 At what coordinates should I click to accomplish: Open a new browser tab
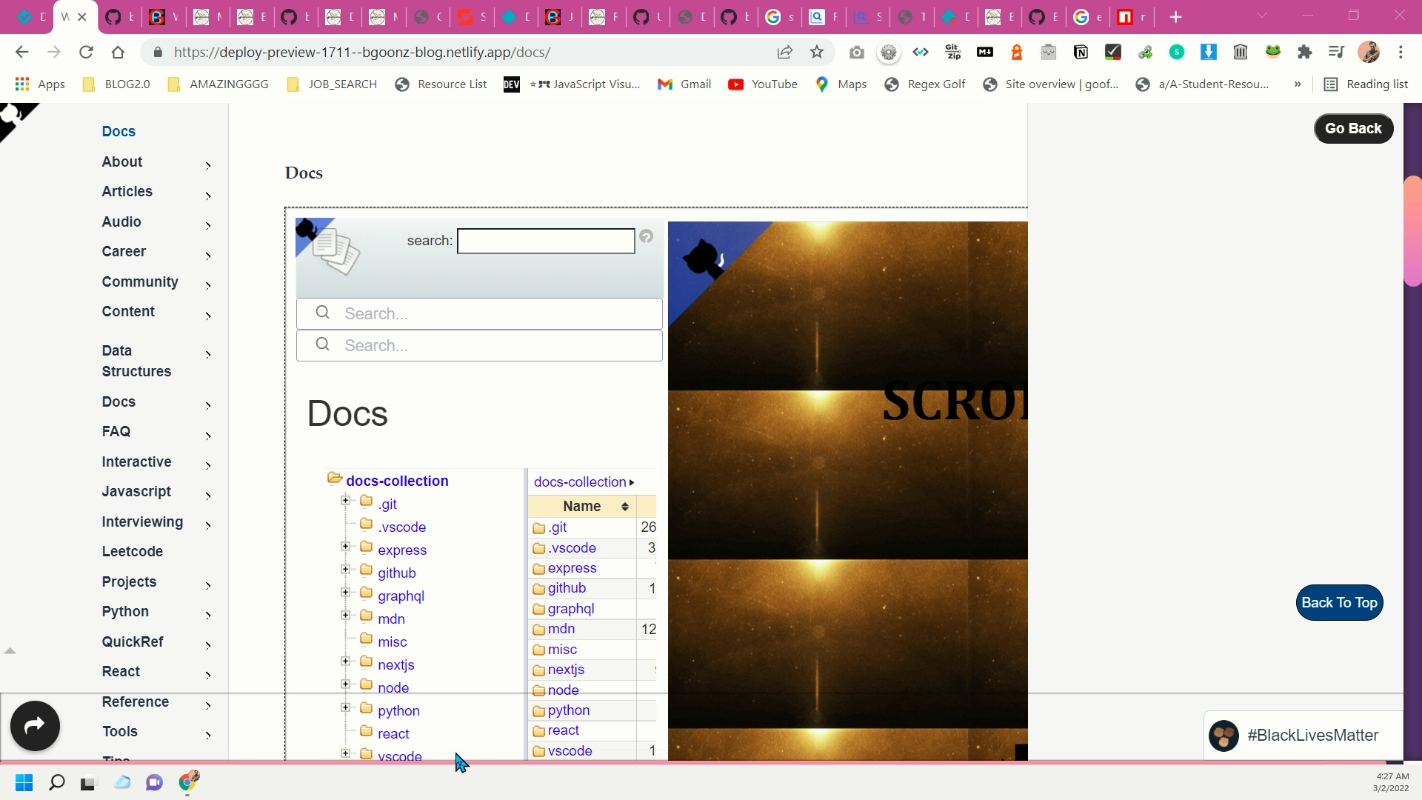click(1176, 17)
